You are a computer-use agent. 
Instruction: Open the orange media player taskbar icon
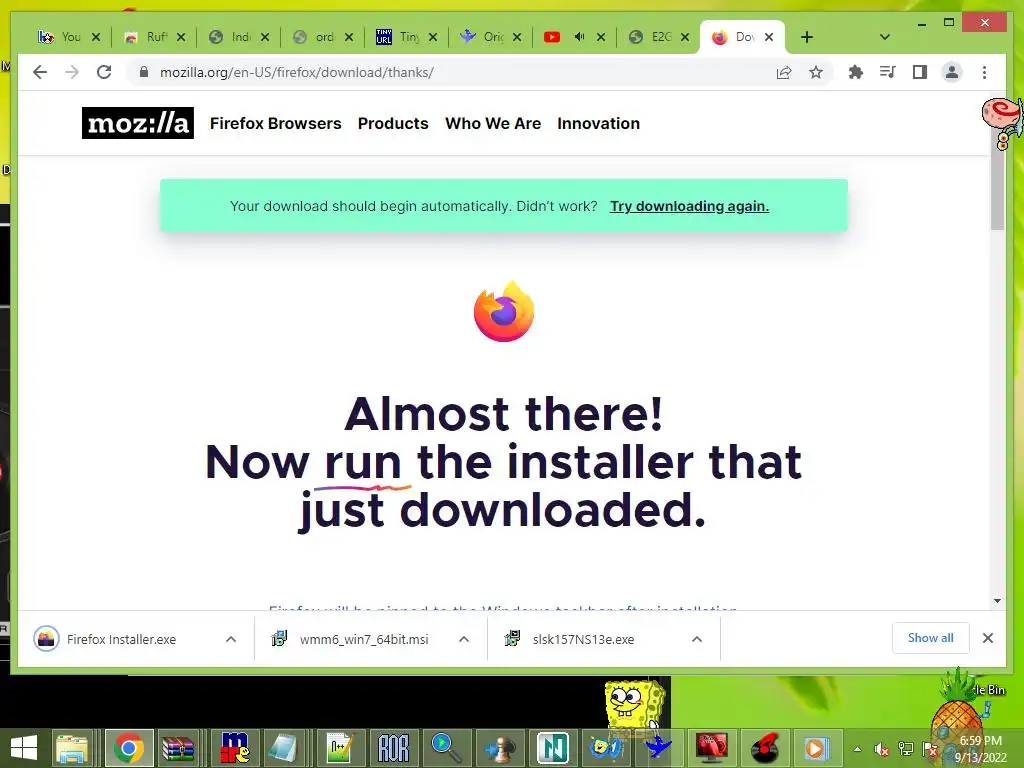(816, 748)
